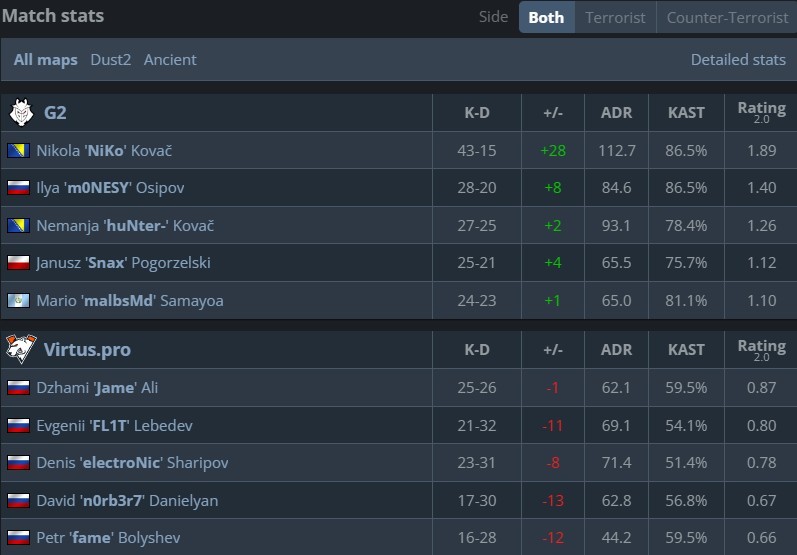
Task: Select the Ancient map tab
Action: pyautogui.click(x=170, y=60)
